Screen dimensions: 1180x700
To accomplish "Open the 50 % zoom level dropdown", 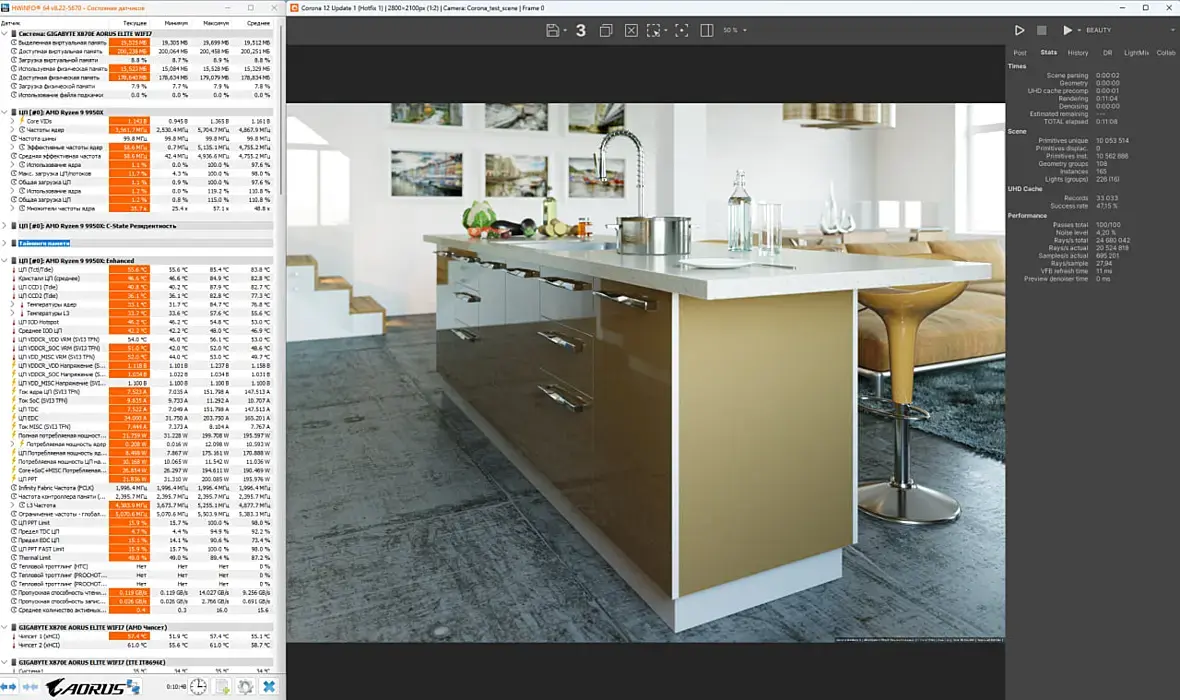I will coord(735,30).
